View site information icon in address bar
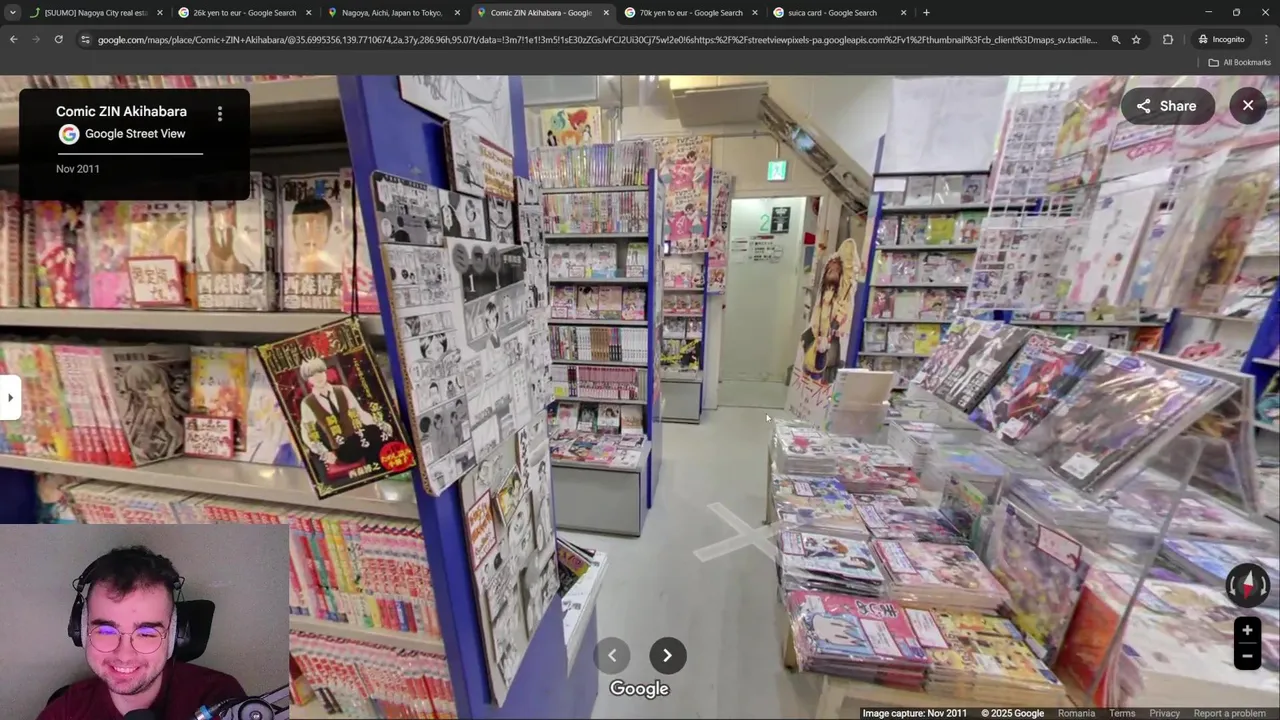 coord(85,40)
